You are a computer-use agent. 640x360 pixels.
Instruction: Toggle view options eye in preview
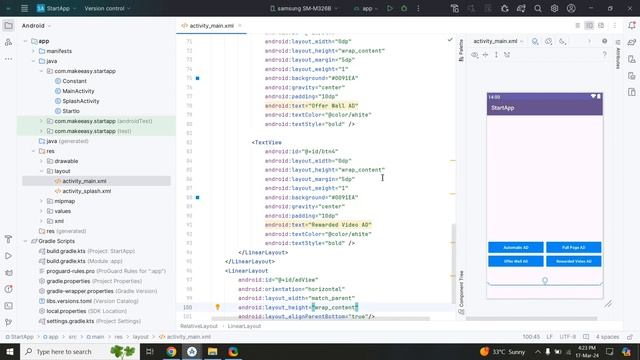click(475, 55)
